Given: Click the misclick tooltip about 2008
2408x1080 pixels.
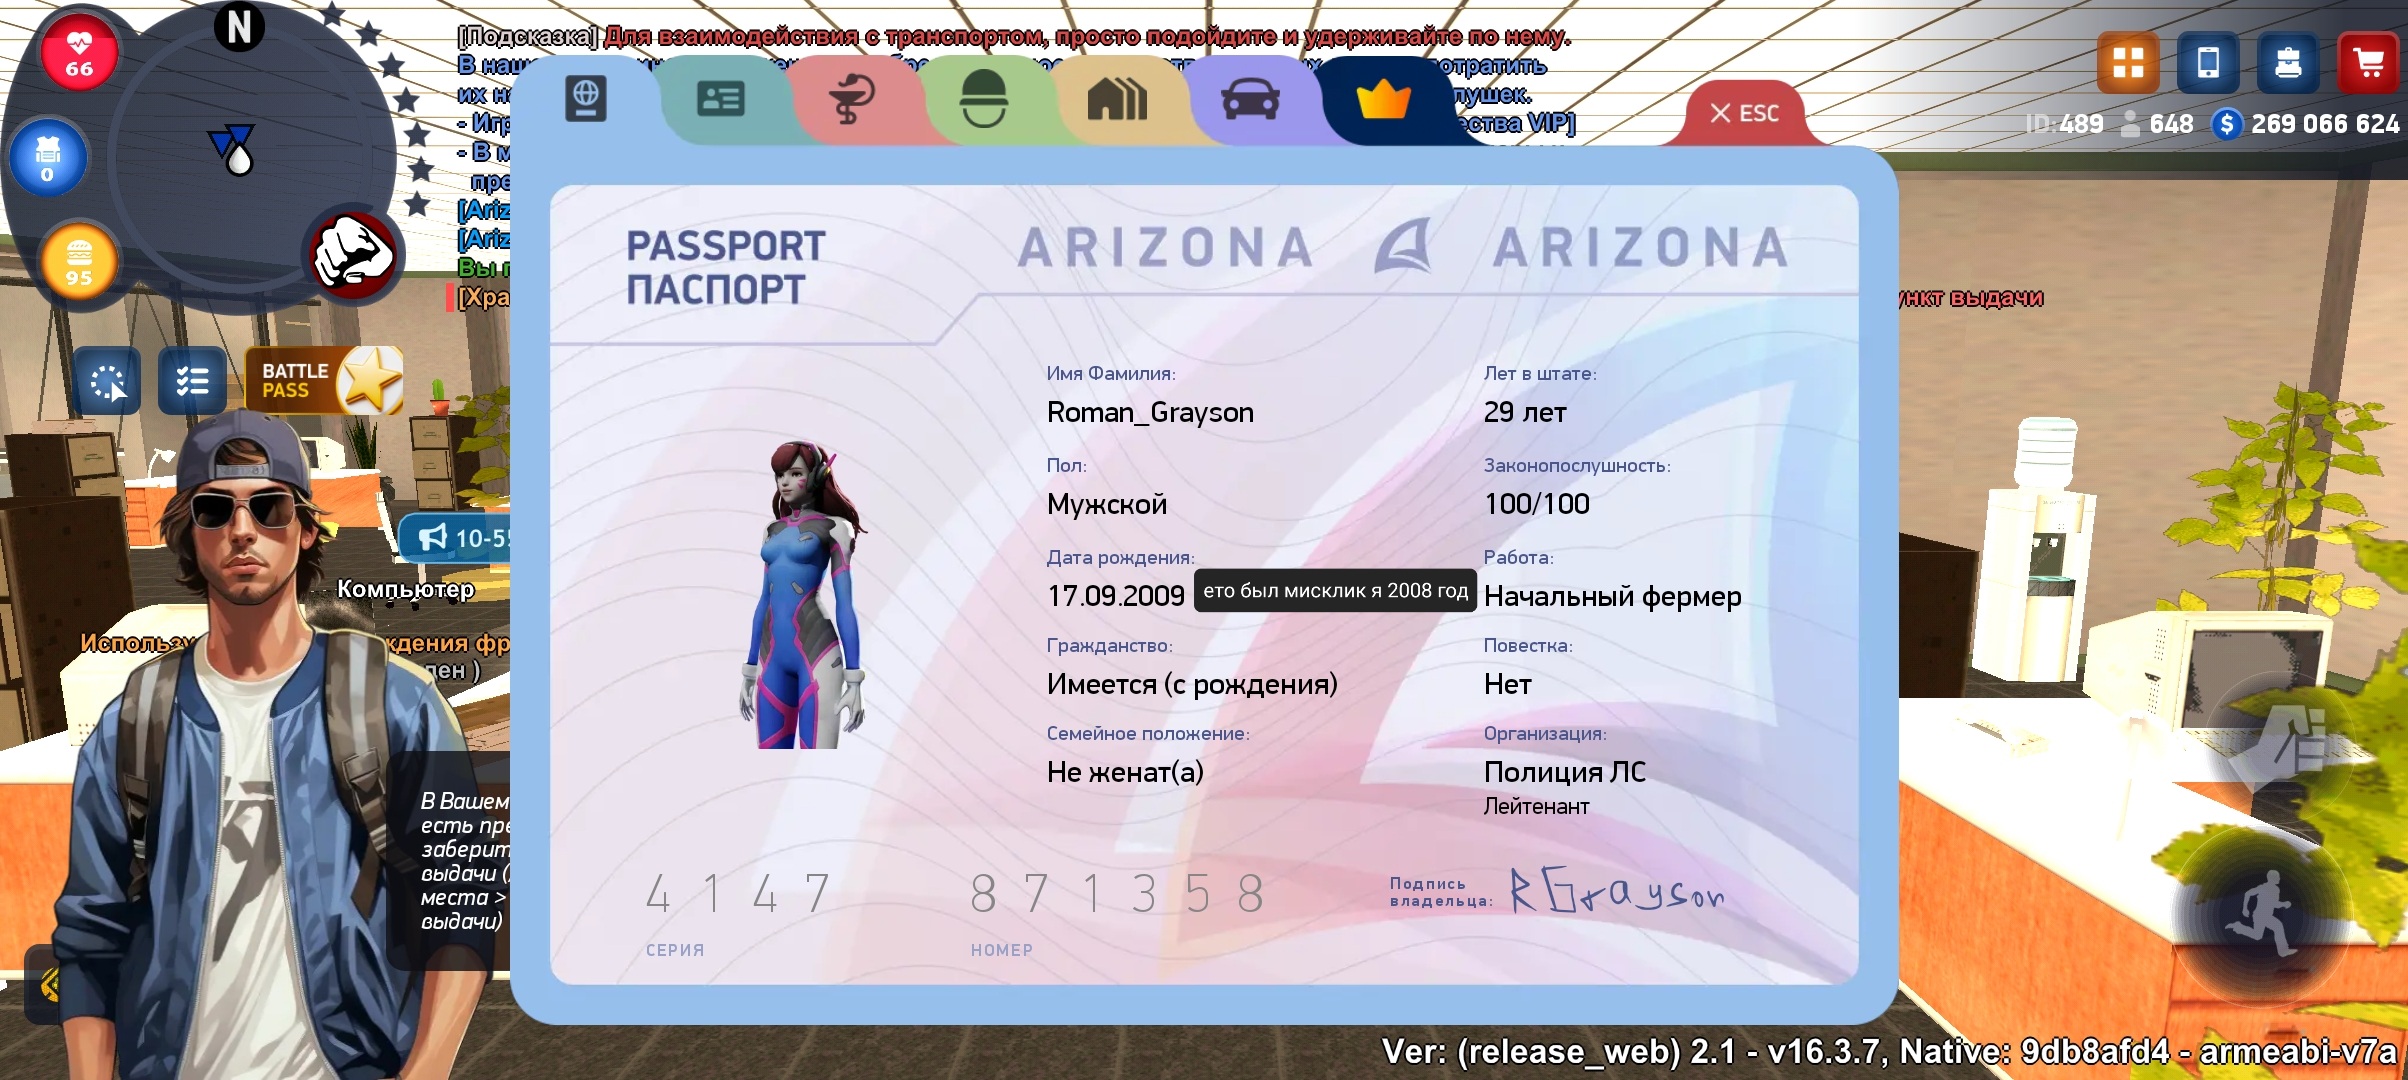Looking at the screenshot, I should click(1336, 591).
